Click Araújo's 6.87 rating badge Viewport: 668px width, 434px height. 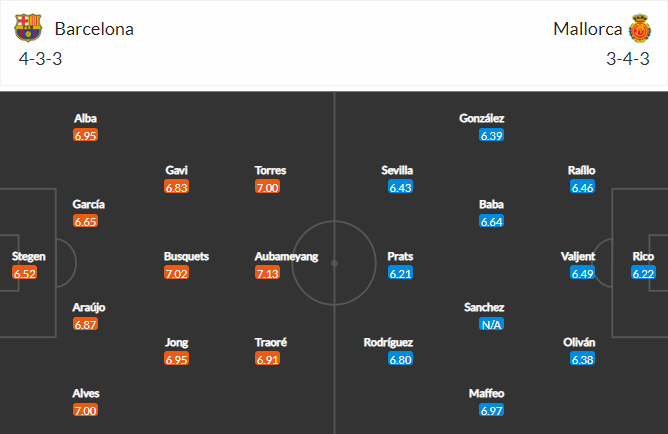(x=86, y=325)
